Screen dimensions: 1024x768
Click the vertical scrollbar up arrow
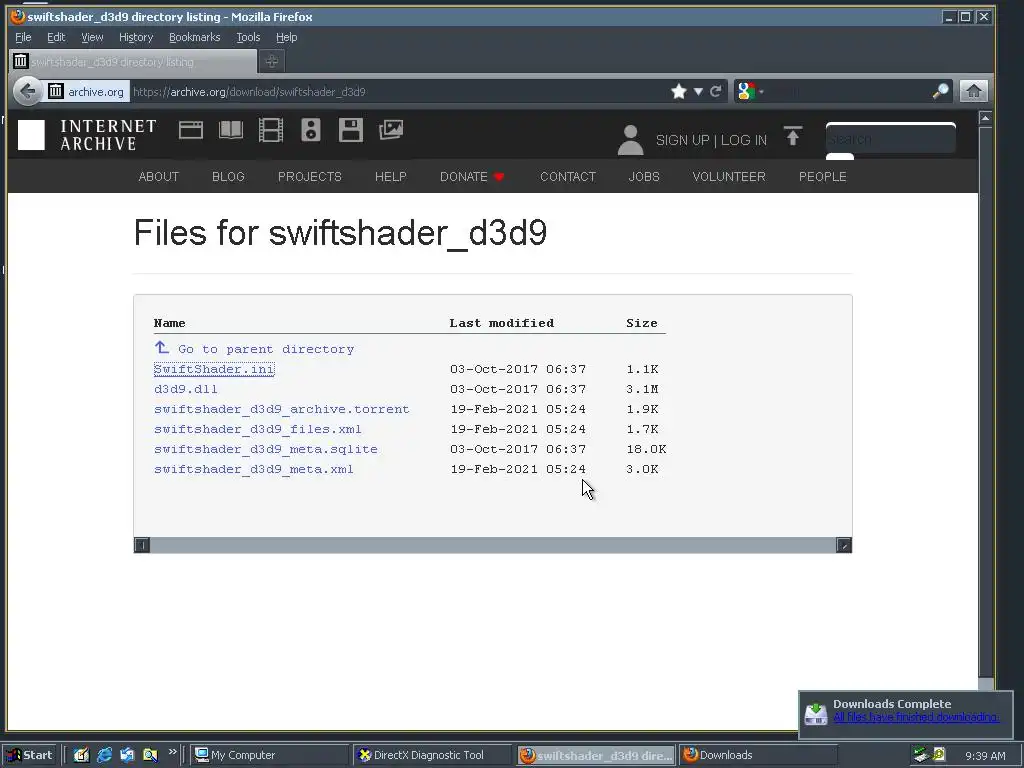(x=985, y=118)
